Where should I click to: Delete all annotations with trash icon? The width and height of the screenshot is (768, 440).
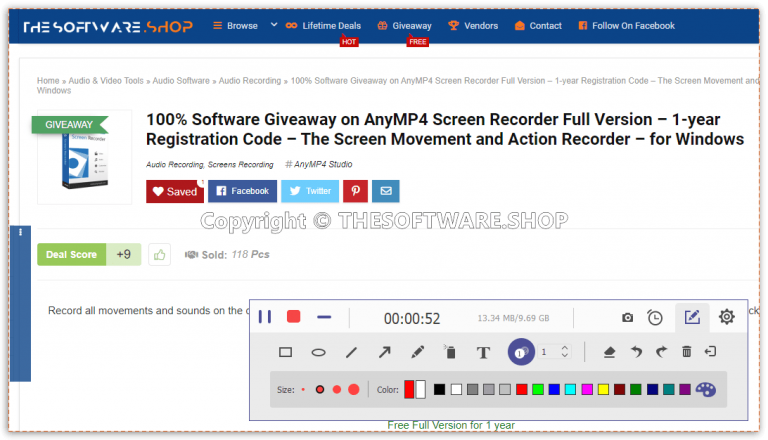[687, 351]
